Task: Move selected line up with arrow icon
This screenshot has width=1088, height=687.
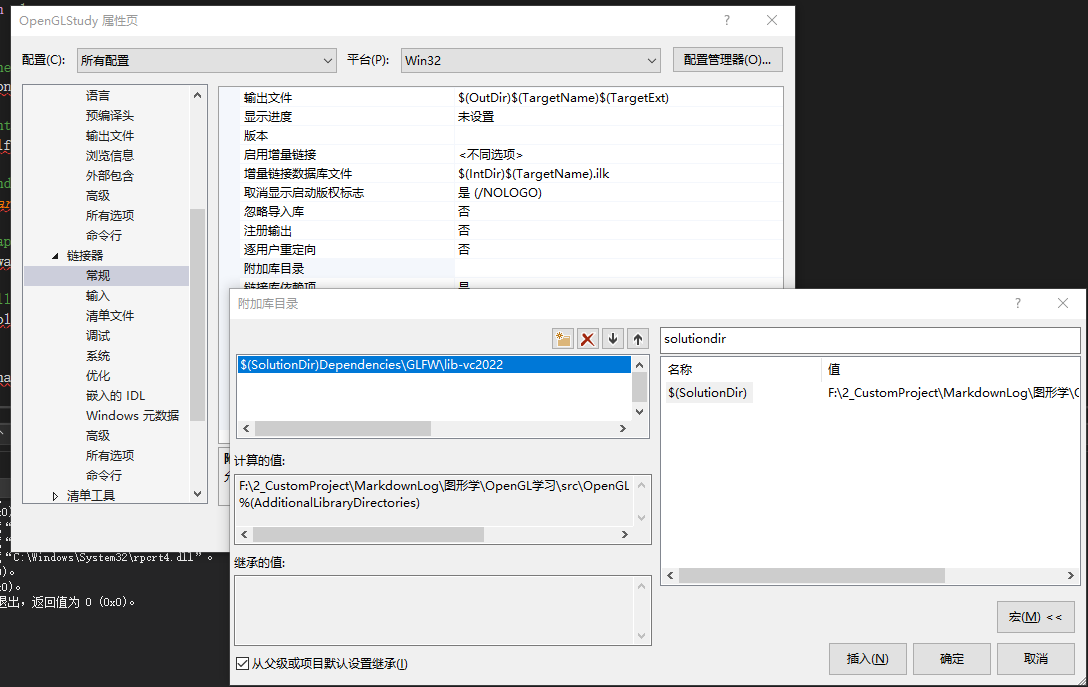Action: (638, 339)
